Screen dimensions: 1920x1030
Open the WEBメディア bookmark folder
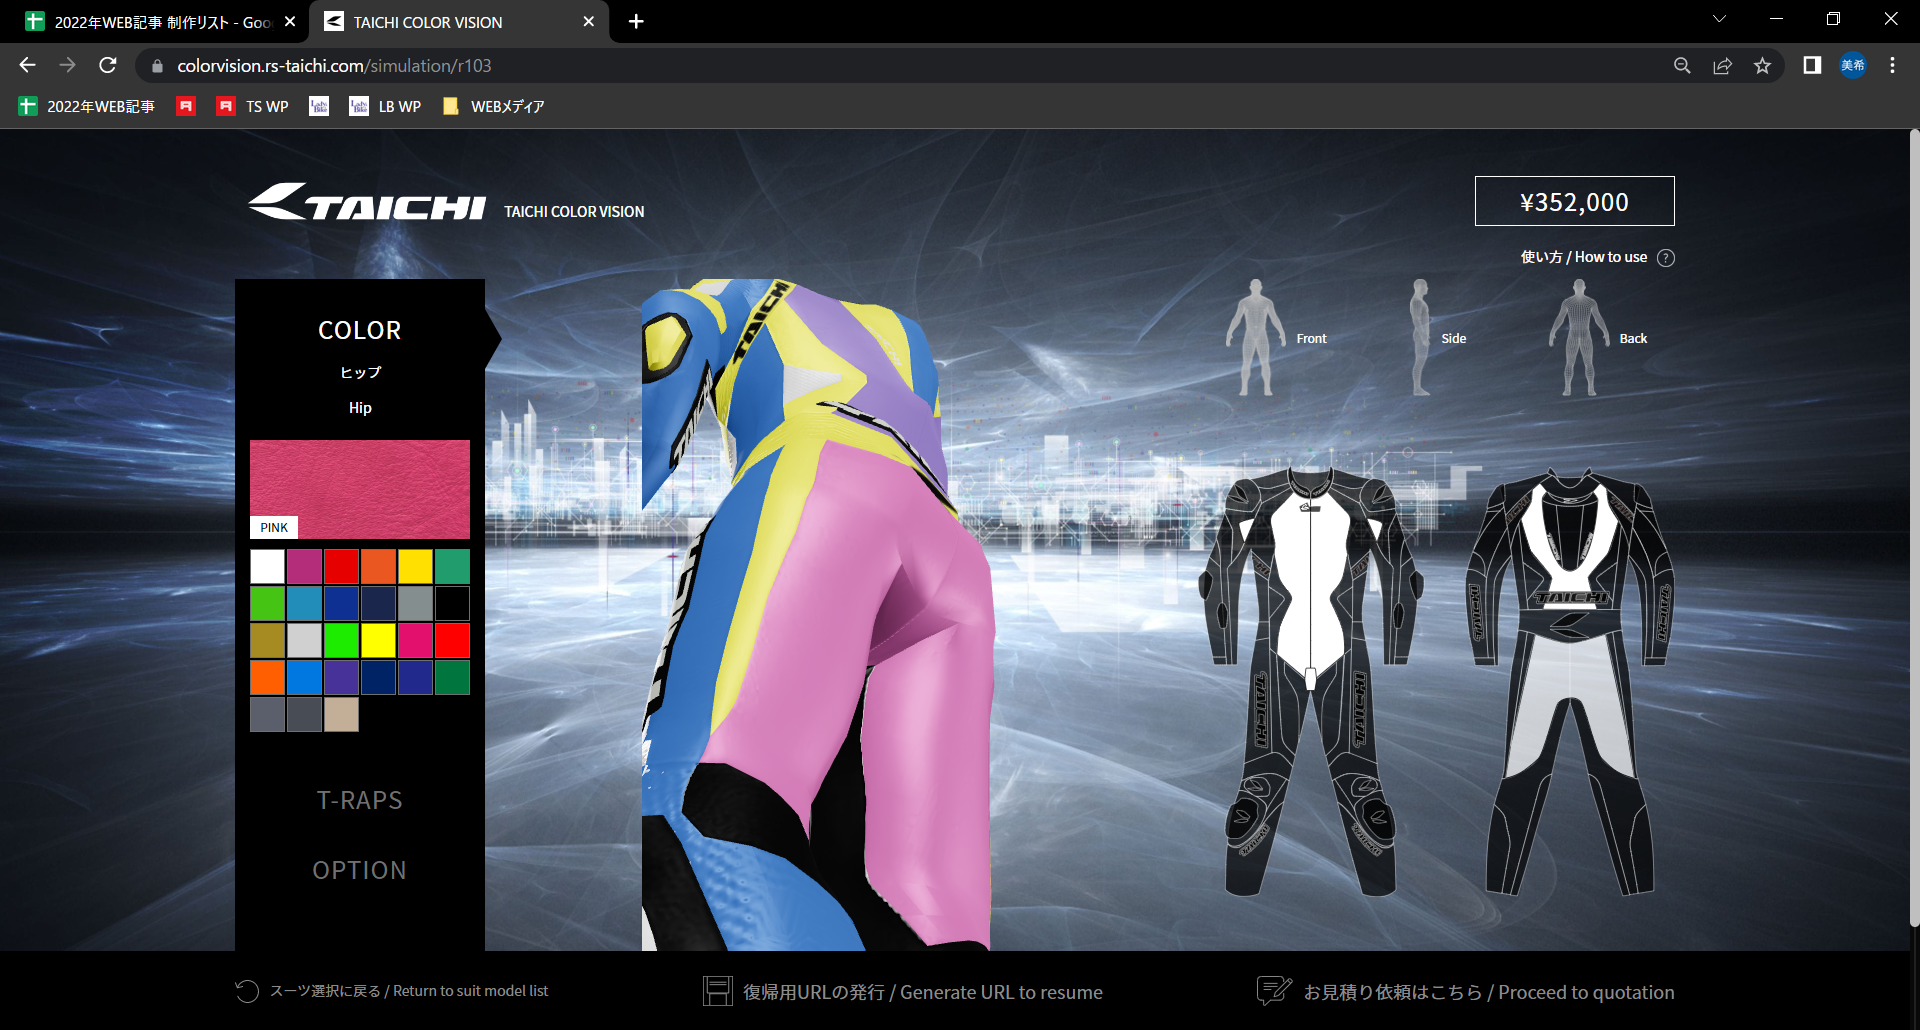point(494,106)
